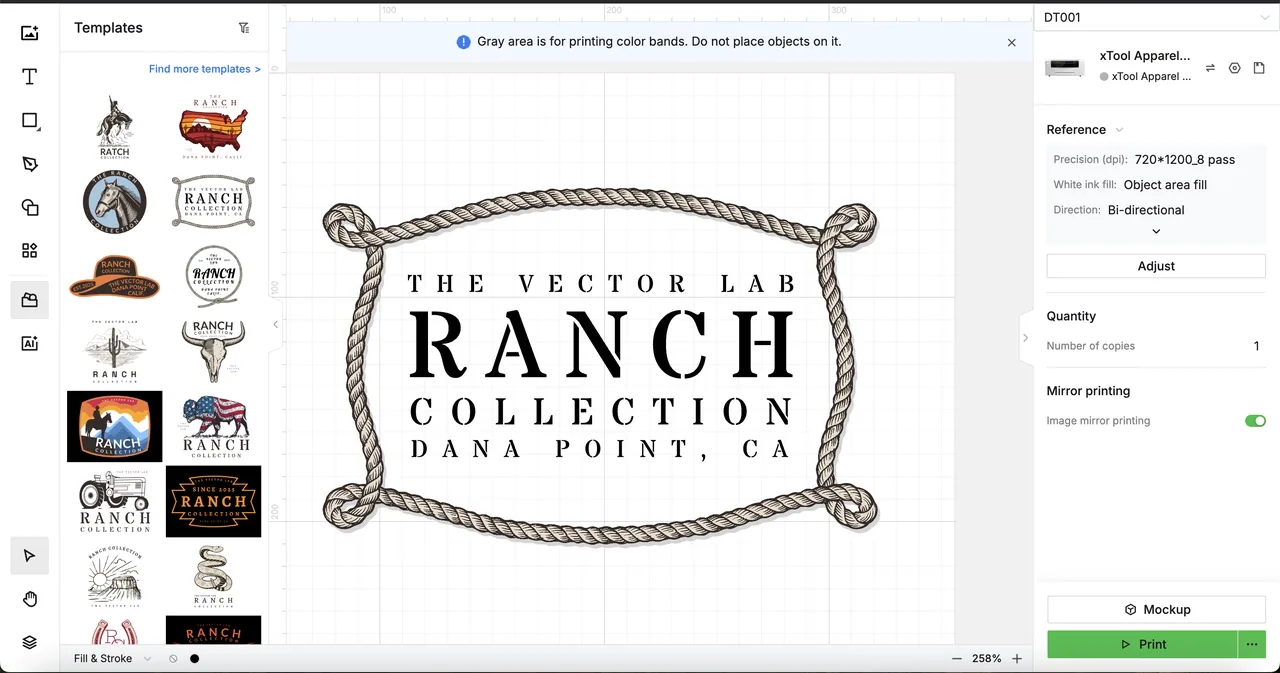The image size is (1280, 673).
Task: Open device settings gear icon
Action: click(x=1235, y=68)
